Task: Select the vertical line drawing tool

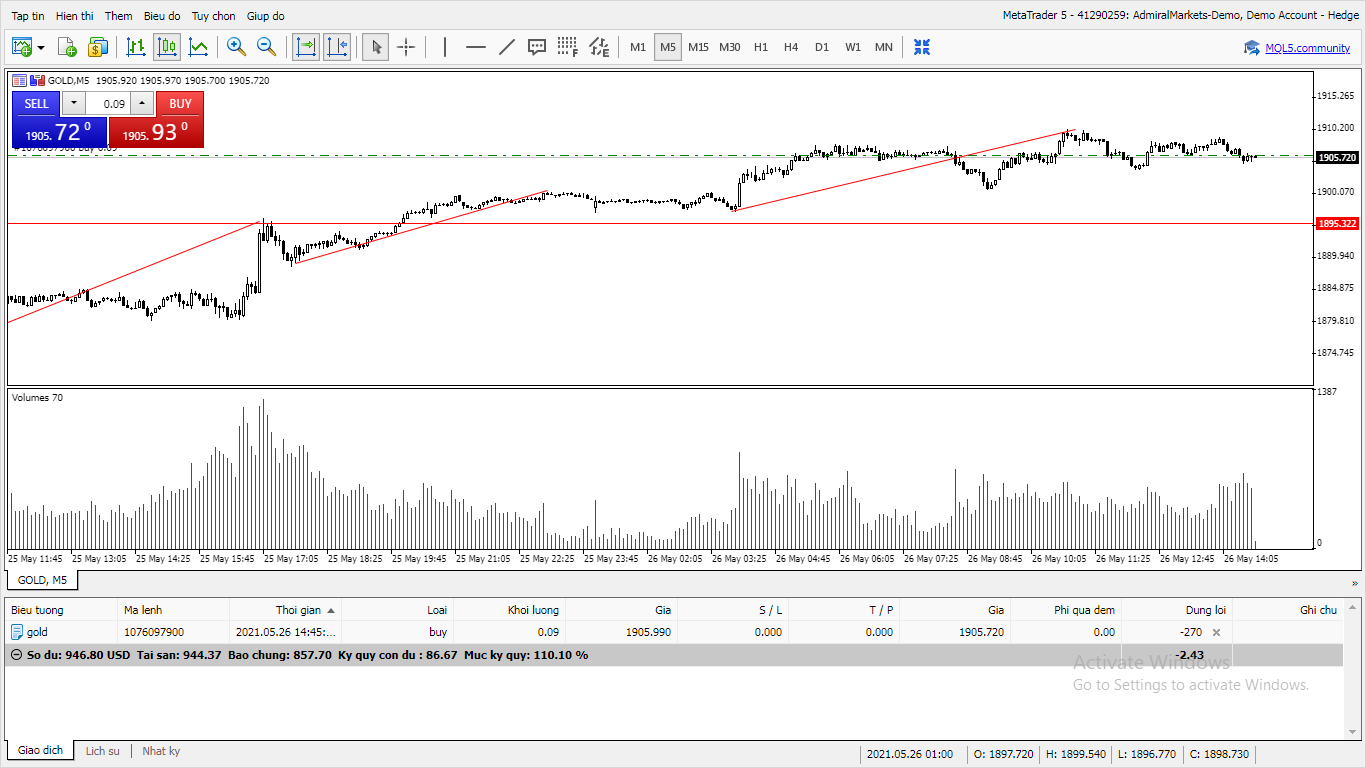Action: [445, 47]
